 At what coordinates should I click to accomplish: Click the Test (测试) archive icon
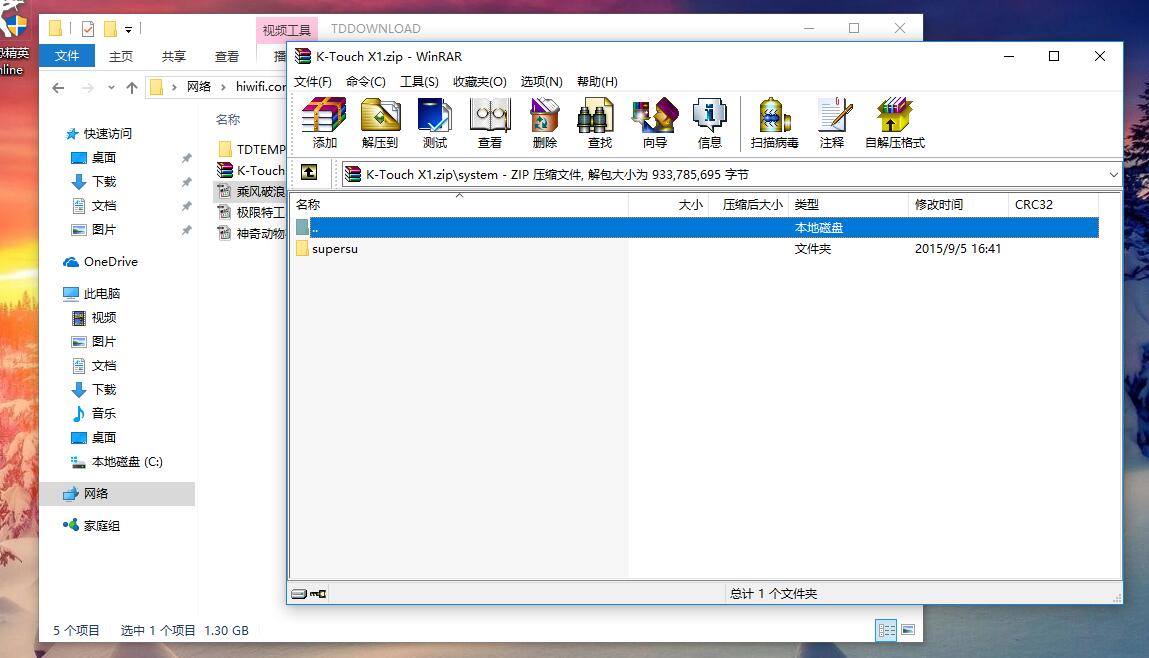pos(435,123)
